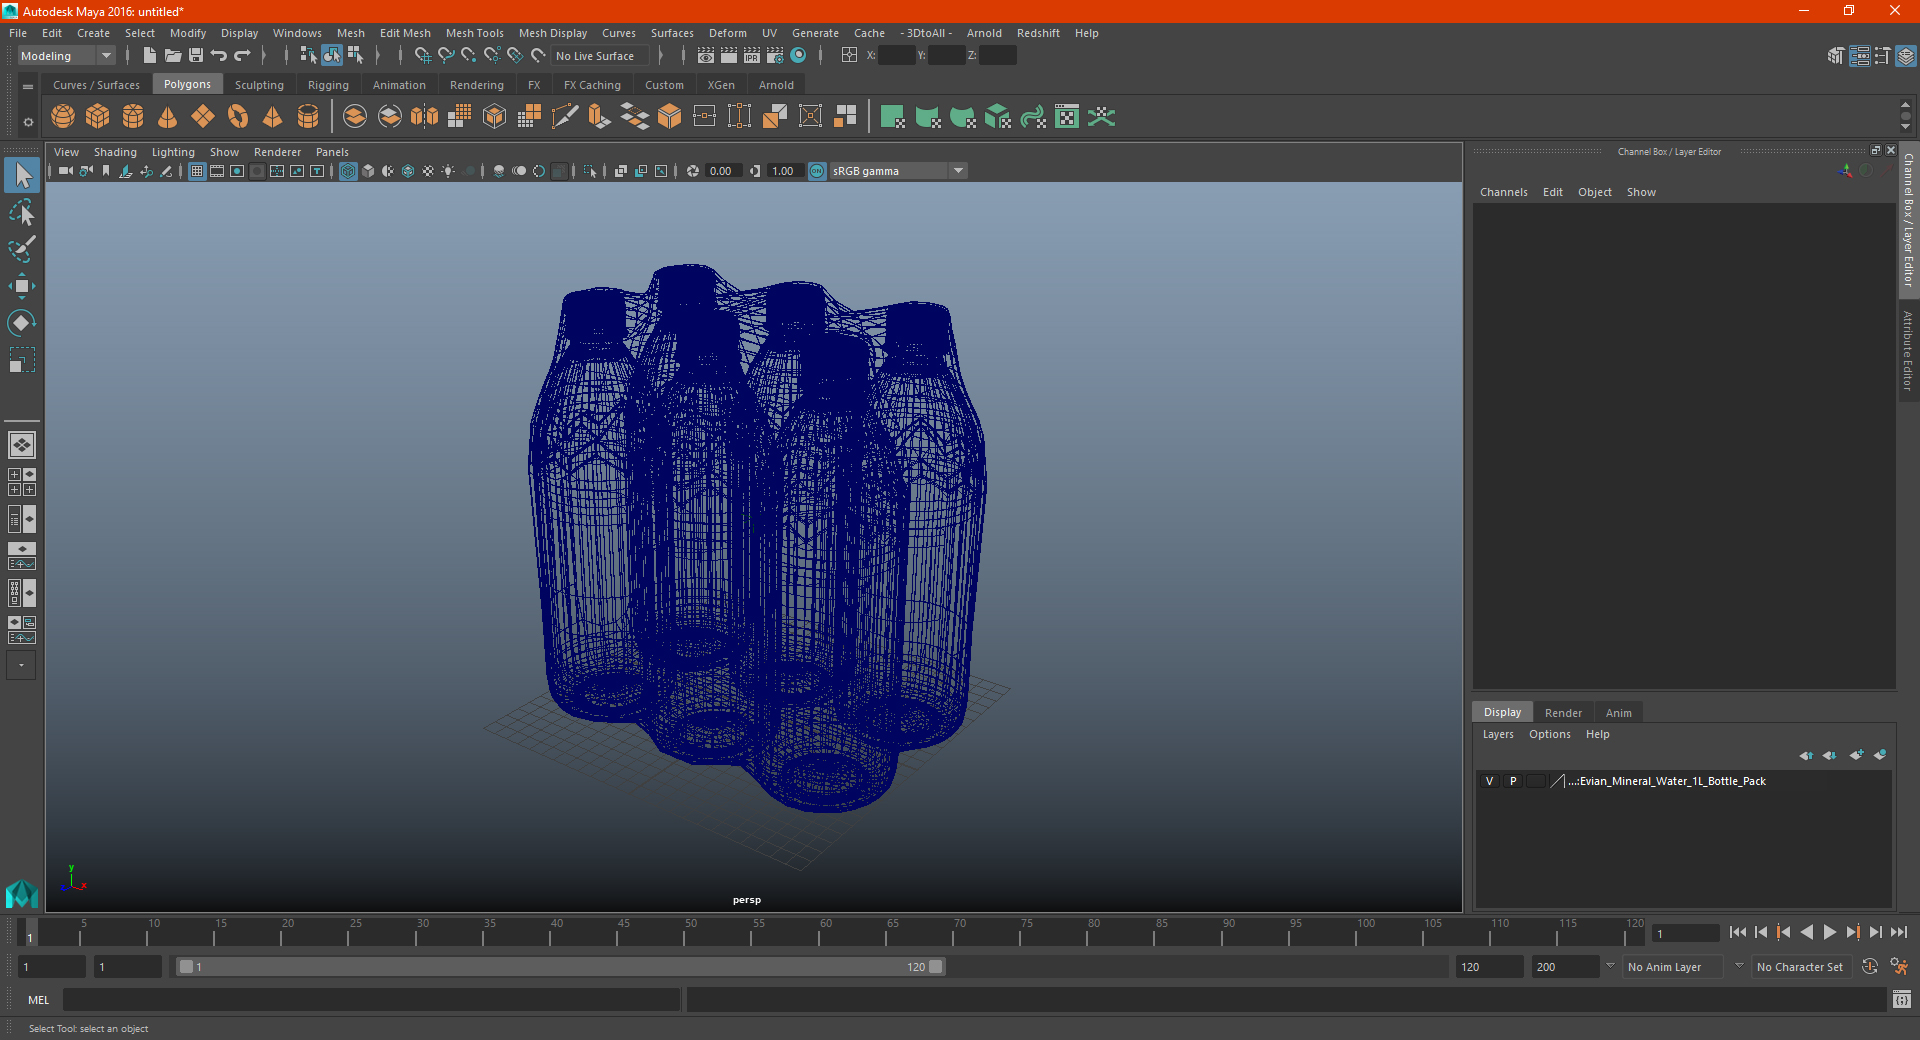
Task: Switch to the Rendering shelf tab
Action: 477,85
